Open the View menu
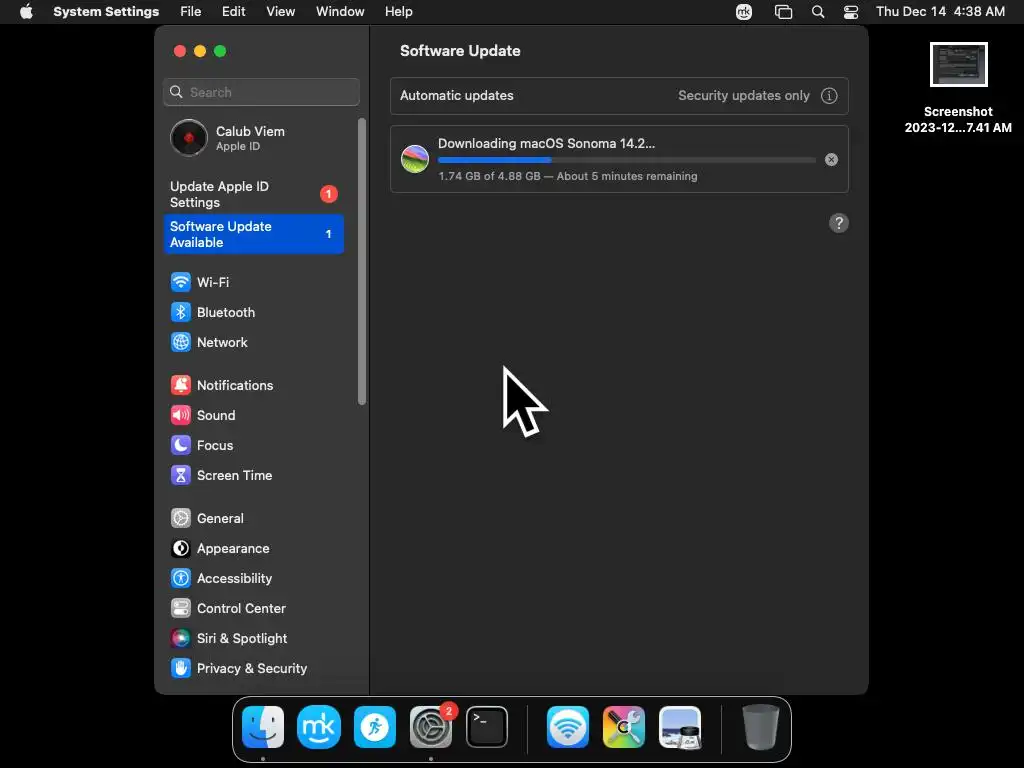1024x768 pixels. pyautogui.click(x=281, y=12)
